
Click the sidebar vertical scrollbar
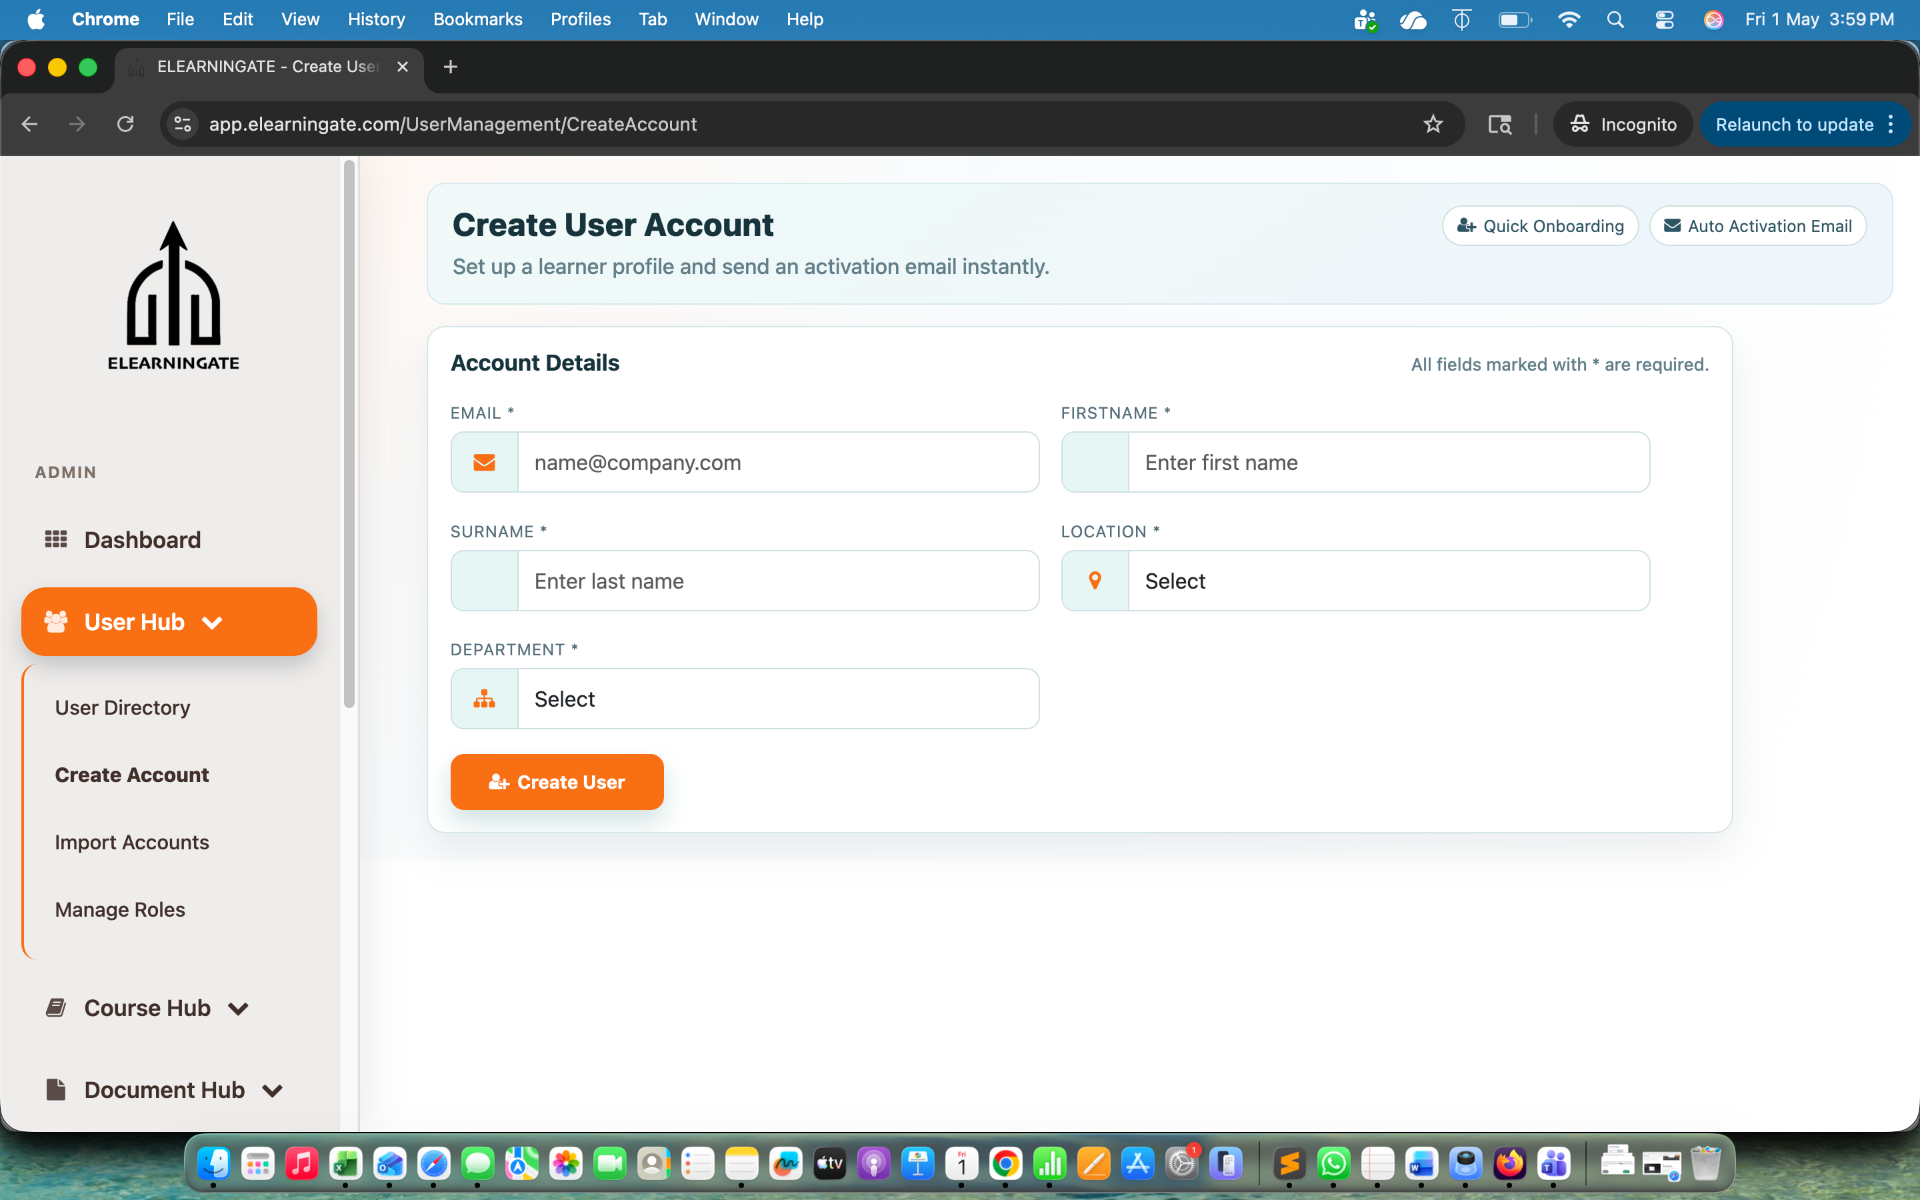[349, 433]
